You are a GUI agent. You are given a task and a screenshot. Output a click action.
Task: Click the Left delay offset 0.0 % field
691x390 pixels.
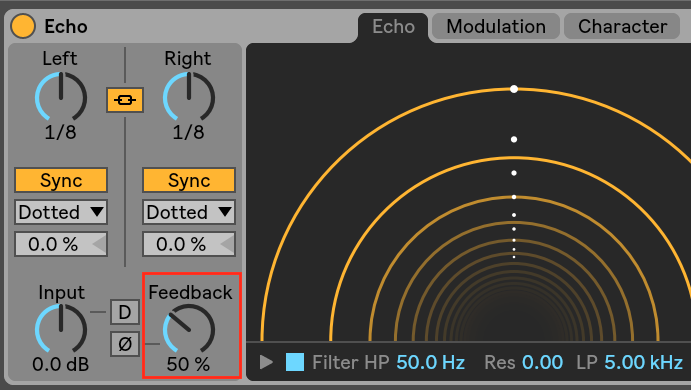click(61, 244)
